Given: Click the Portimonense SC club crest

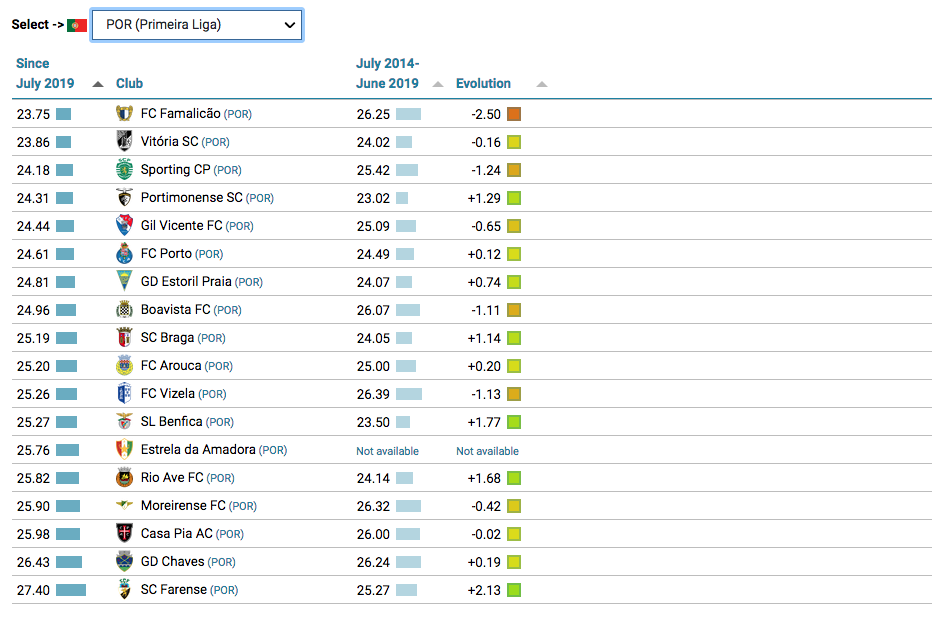Looking at the screenshot, I should 124,198.
